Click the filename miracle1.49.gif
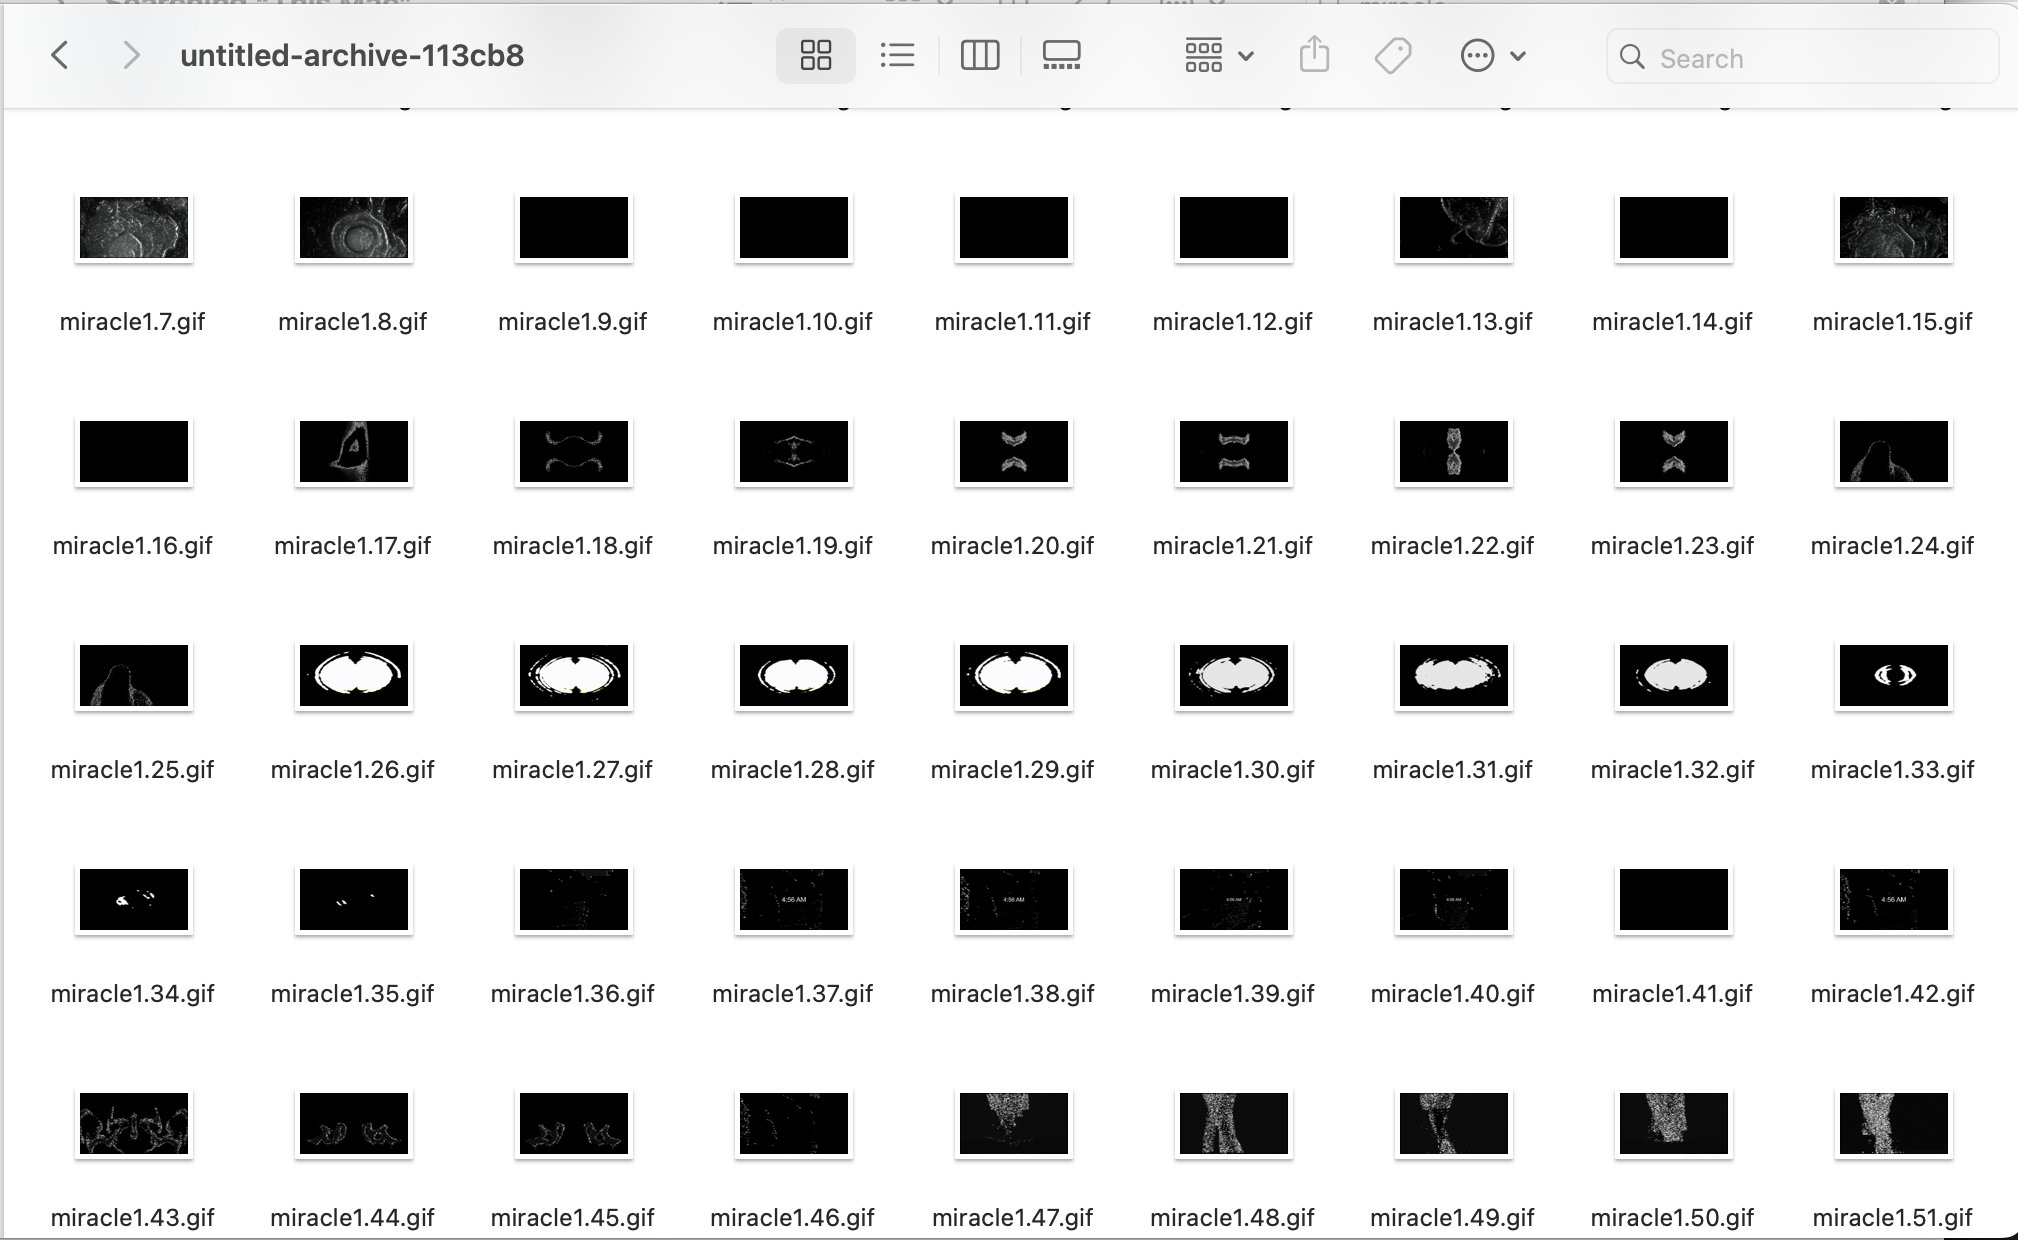Viewport: 2018px width, 1240px height. (1453, 1218)
